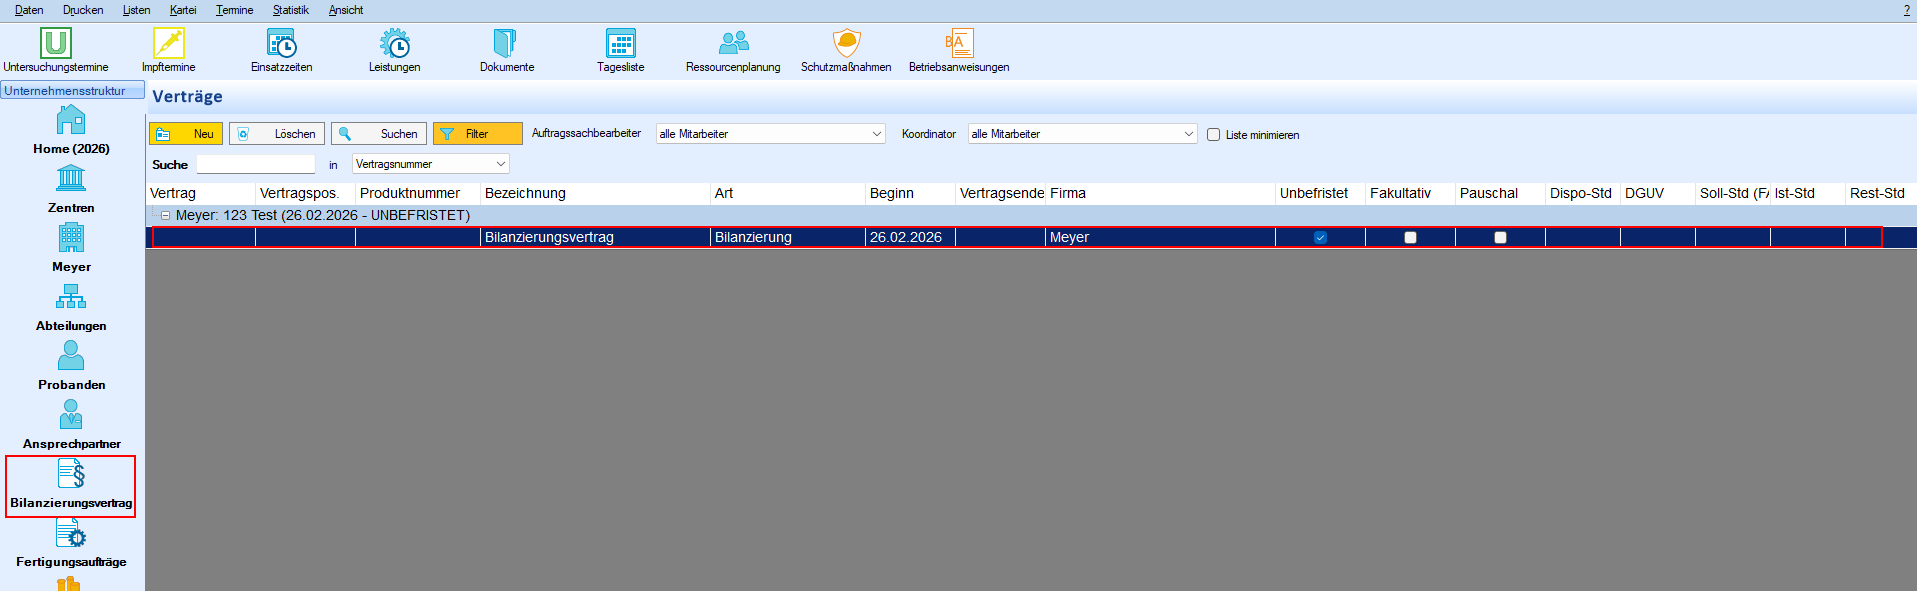Image resolution: width=1917 pixels, height=591 pixels.
Task: Toggle Fakultativ checkbox in Bilanzierungsvertrag row
Action: pyautogui.click(x=1410, y=237)
